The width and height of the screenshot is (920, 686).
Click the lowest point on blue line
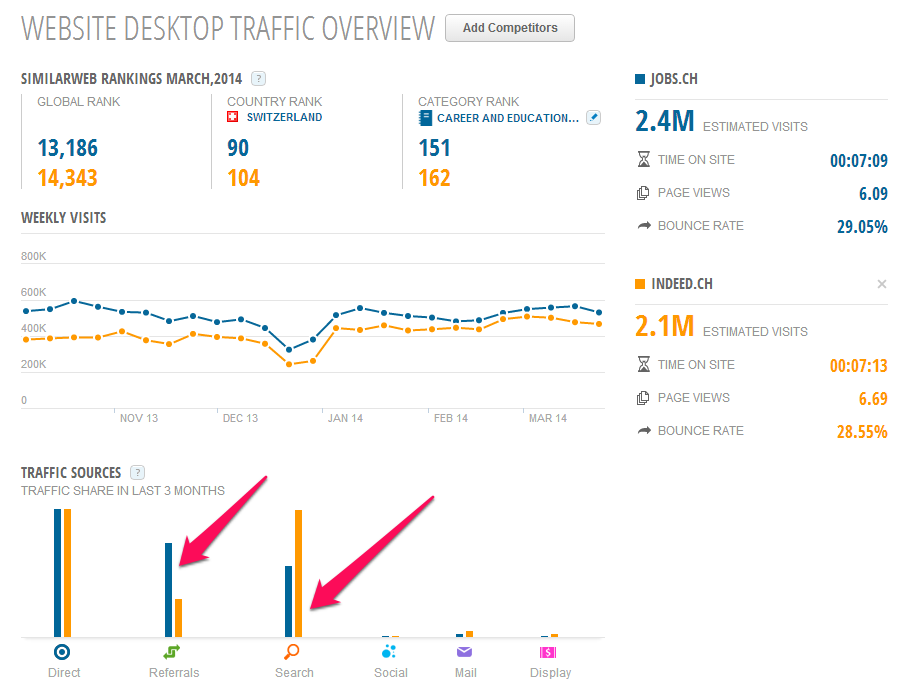[289, 350]
